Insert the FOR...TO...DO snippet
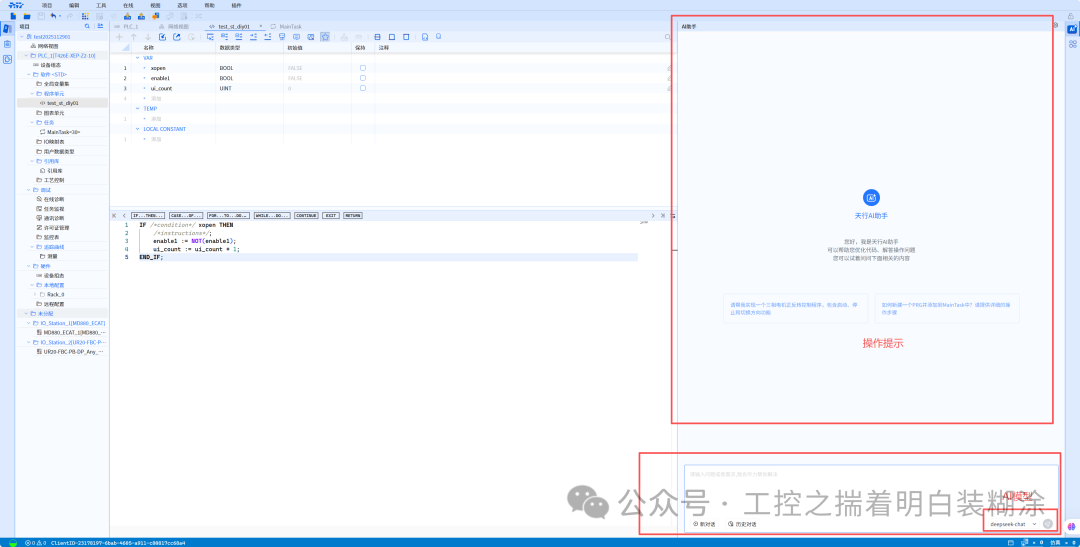1080x547 pixels. (228, 216)
